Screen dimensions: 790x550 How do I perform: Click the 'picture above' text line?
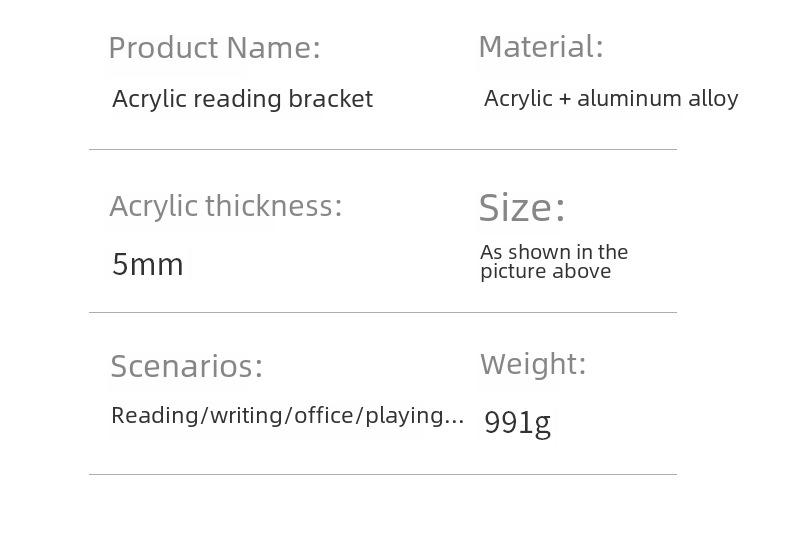pyautogui.click(x=546, y=272)
